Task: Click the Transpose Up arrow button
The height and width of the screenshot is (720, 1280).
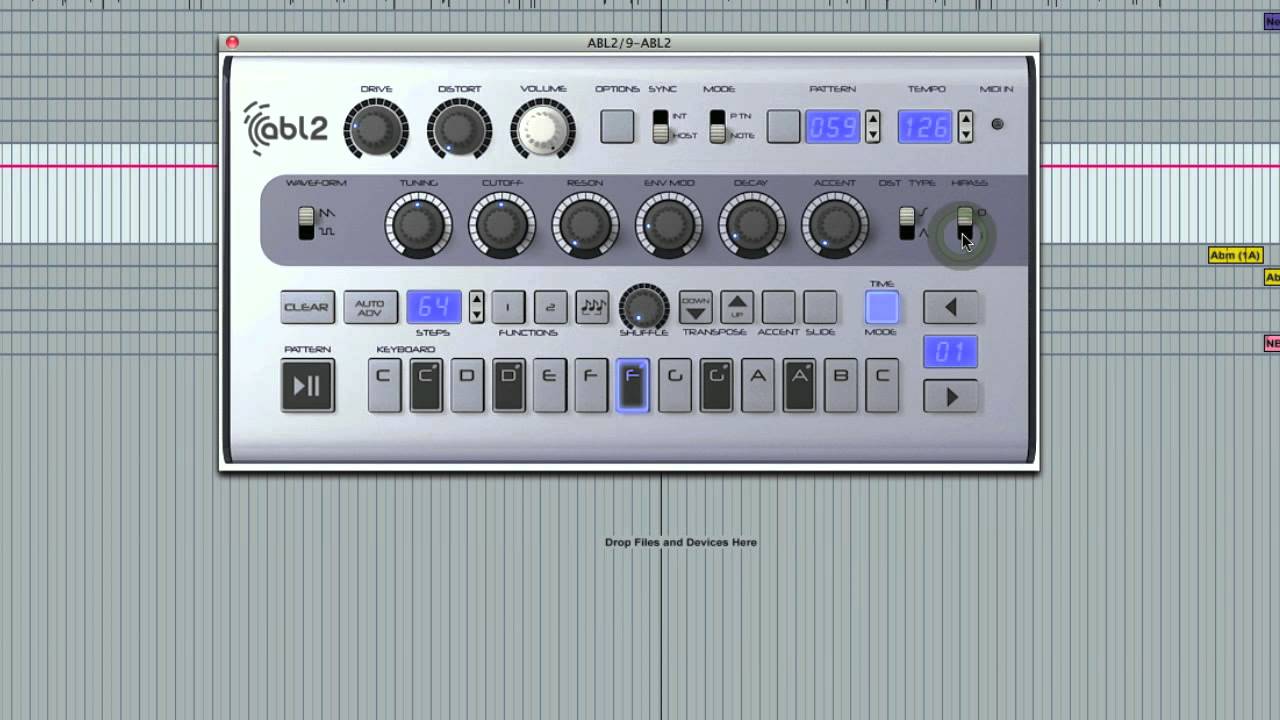Action: click(737, 307)
